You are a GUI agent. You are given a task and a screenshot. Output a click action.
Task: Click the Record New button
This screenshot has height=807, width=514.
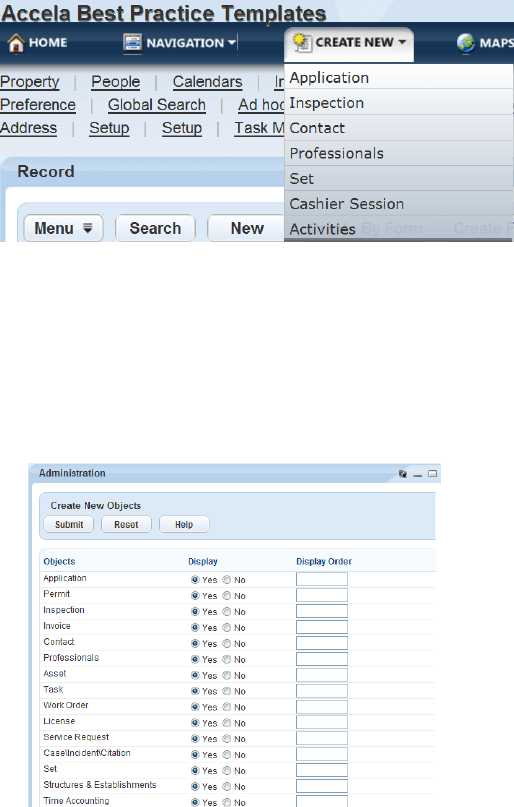point(247,228)
